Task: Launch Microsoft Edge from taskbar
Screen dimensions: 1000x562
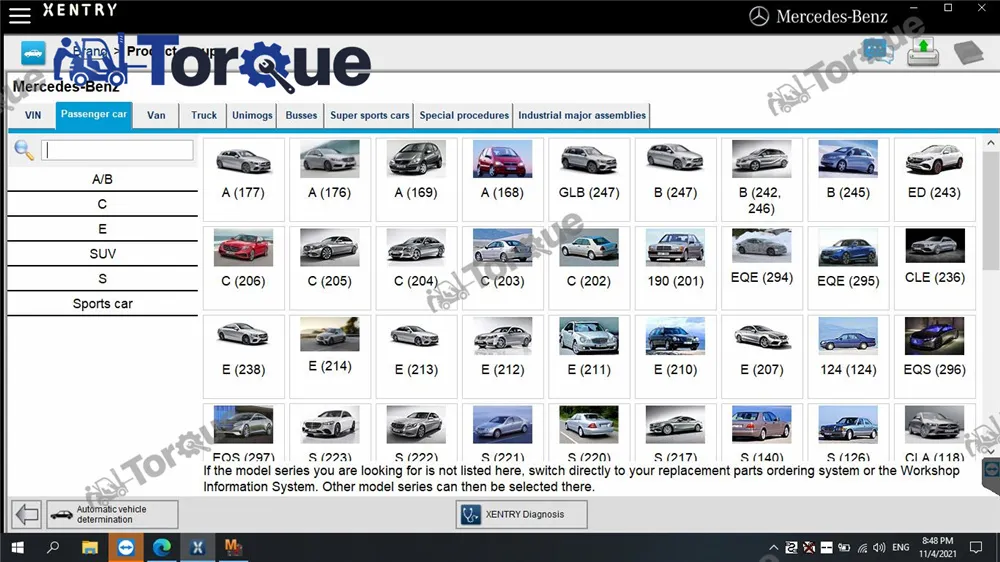Action: click(162, 547)
